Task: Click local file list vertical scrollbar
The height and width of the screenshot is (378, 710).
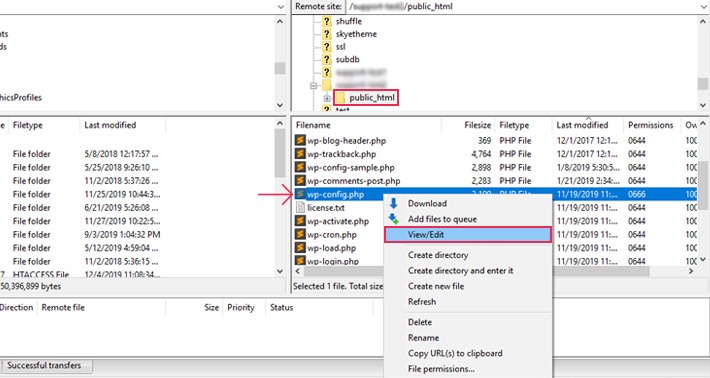Action: coord(280,154)
